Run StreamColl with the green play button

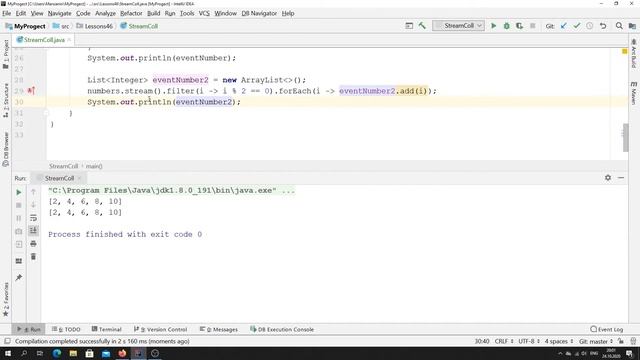[493, 26]
